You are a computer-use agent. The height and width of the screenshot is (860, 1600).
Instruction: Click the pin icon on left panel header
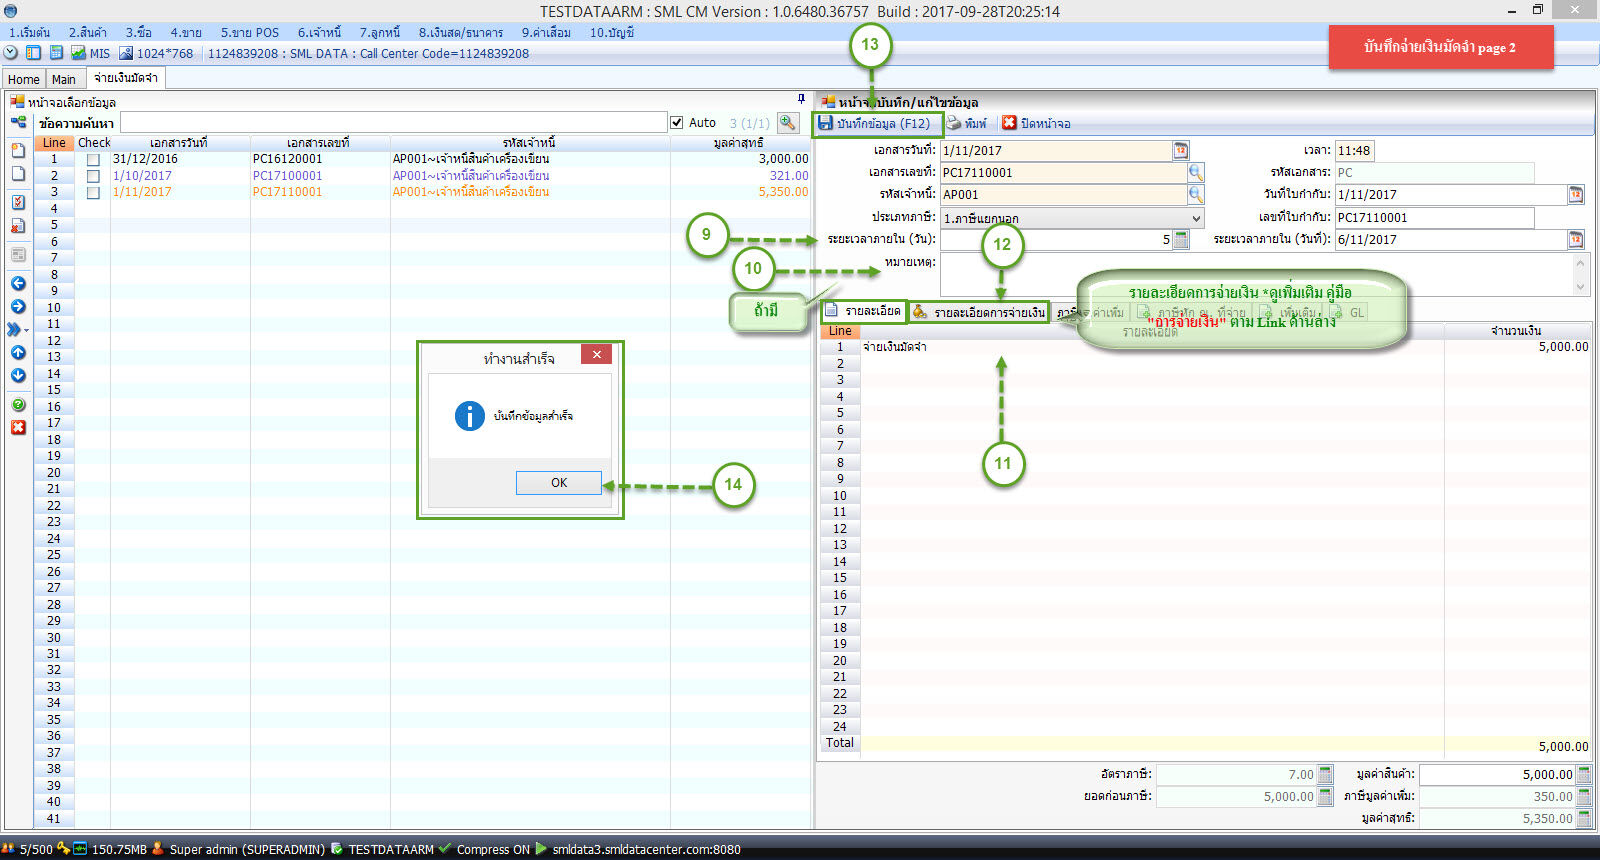coord(801,99)
